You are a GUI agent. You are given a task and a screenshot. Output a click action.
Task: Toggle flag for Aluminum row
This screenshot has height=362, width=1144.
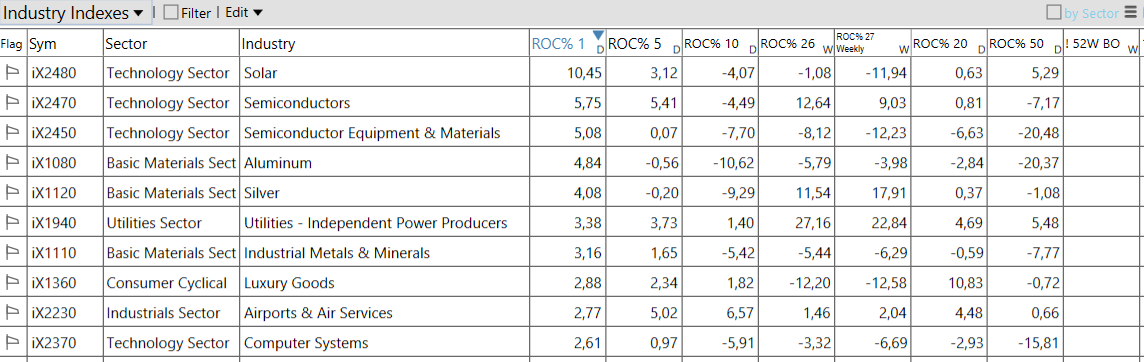pyautogui.click(x=12, y=162)
